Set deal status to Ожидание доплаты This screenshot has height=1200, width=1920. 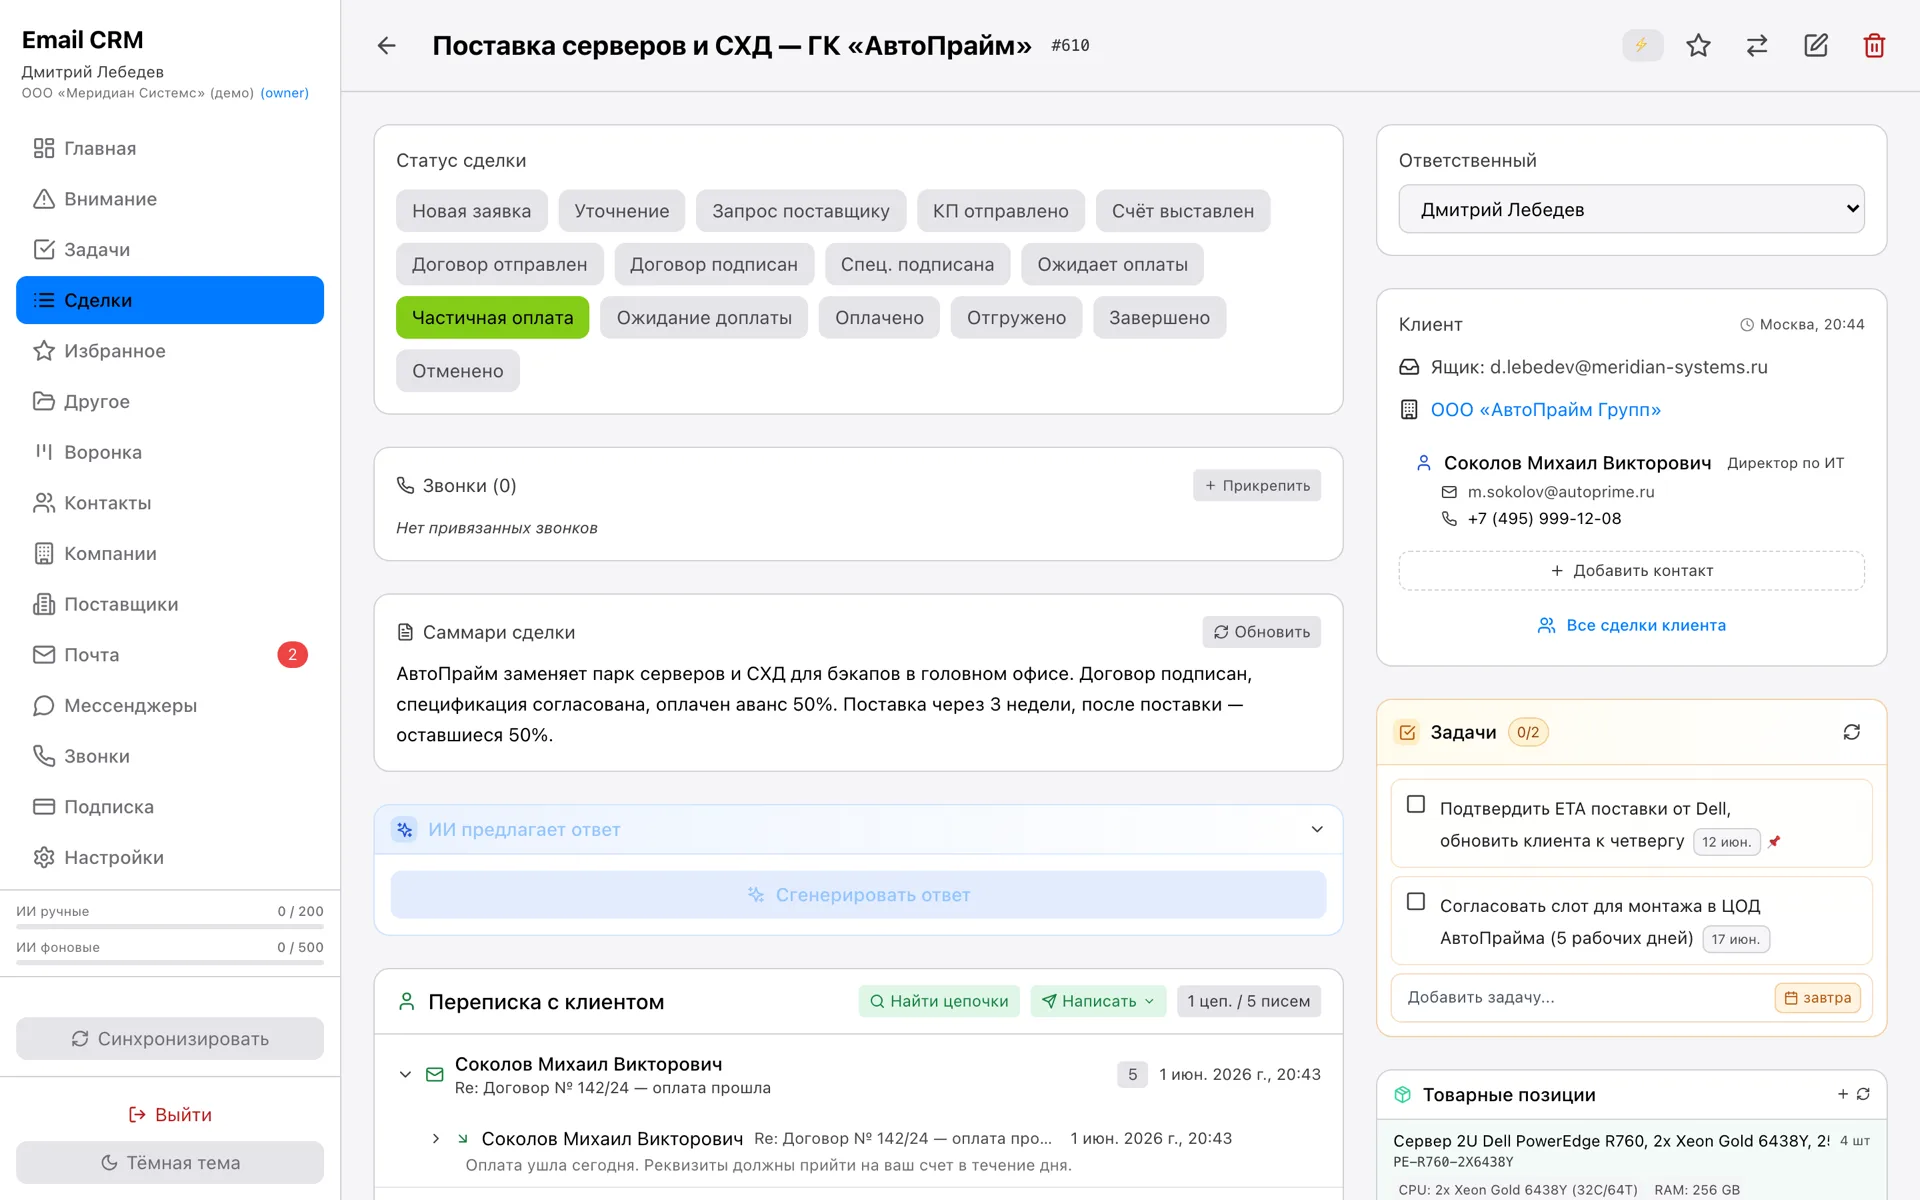704,318
